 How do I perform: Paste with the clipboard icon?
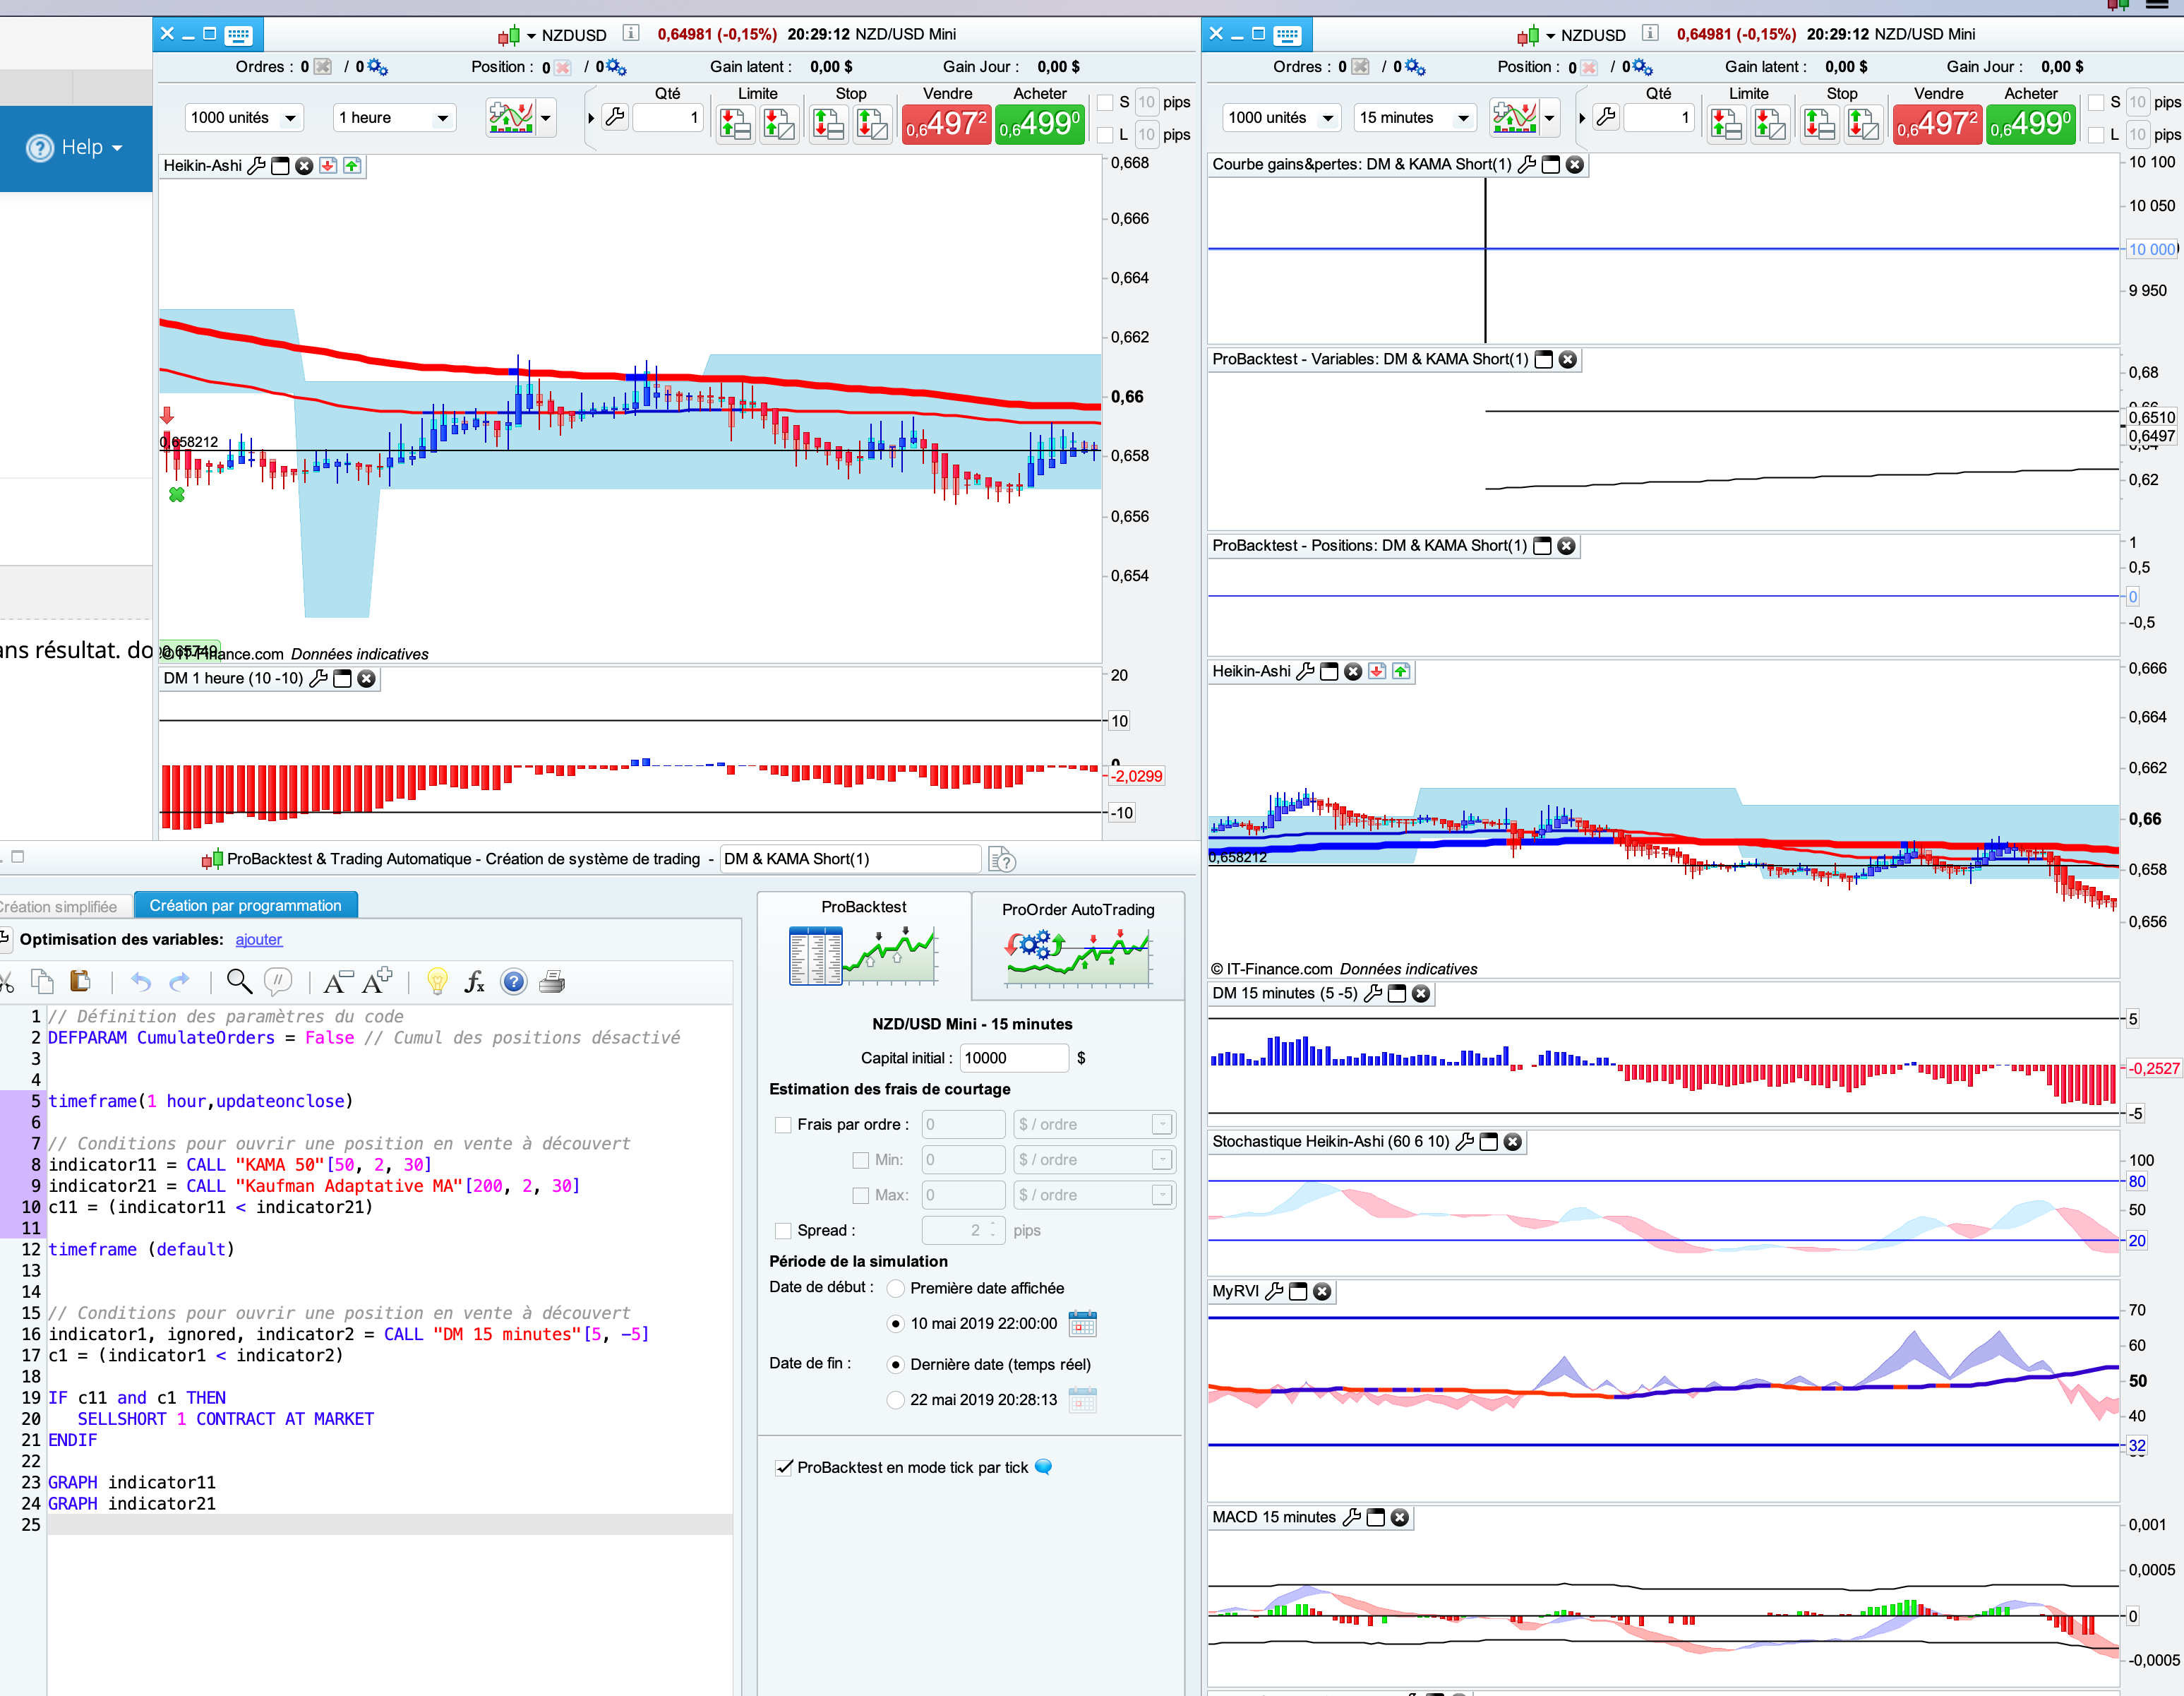tap(80, 982)
